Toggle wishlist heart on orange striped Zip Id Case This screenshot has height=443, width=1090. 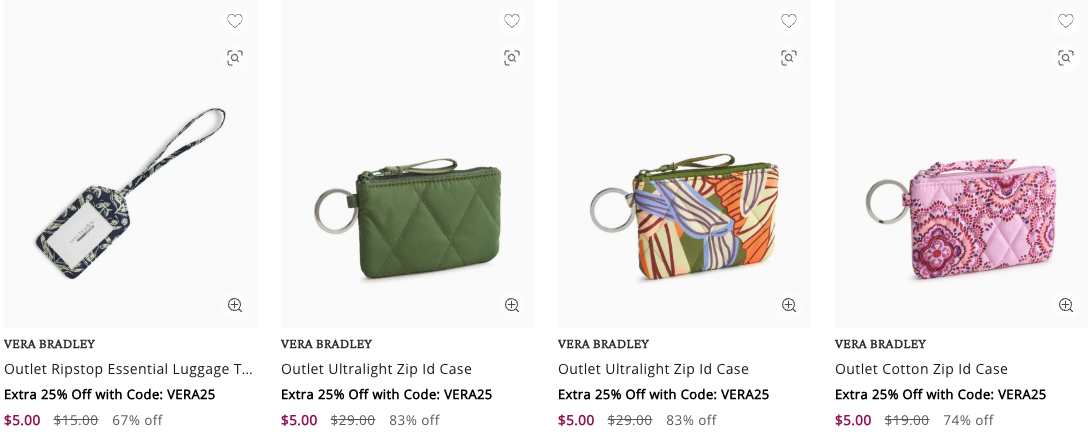coord(788,21)
